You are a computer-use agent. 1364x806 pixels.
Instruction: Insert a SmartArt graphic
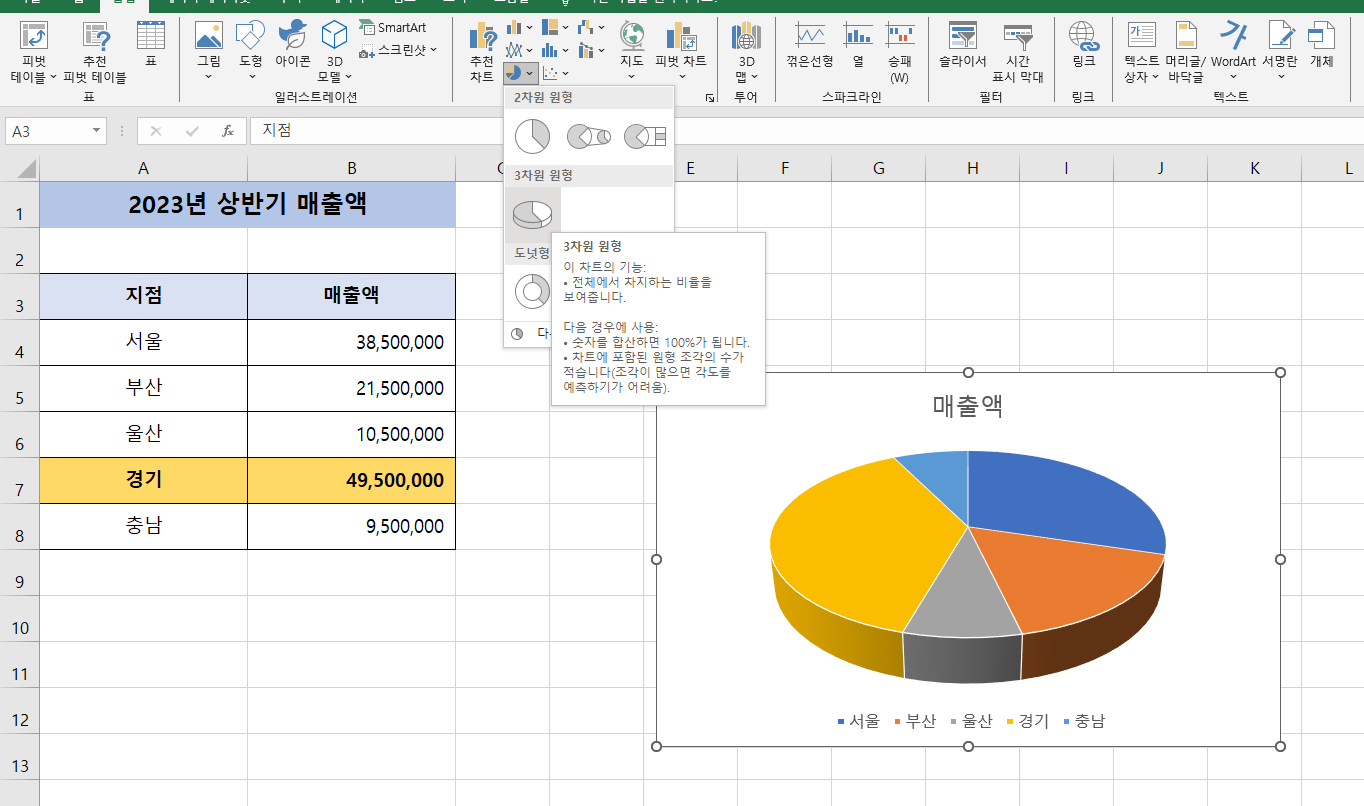393,27
